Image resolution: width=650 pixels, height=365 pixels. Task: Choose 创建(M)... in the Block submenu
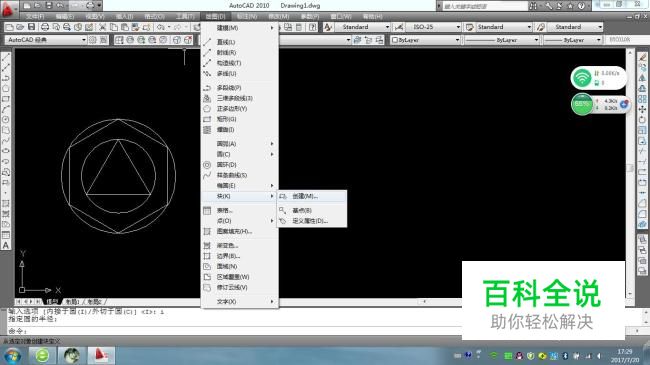click(312, 196)
